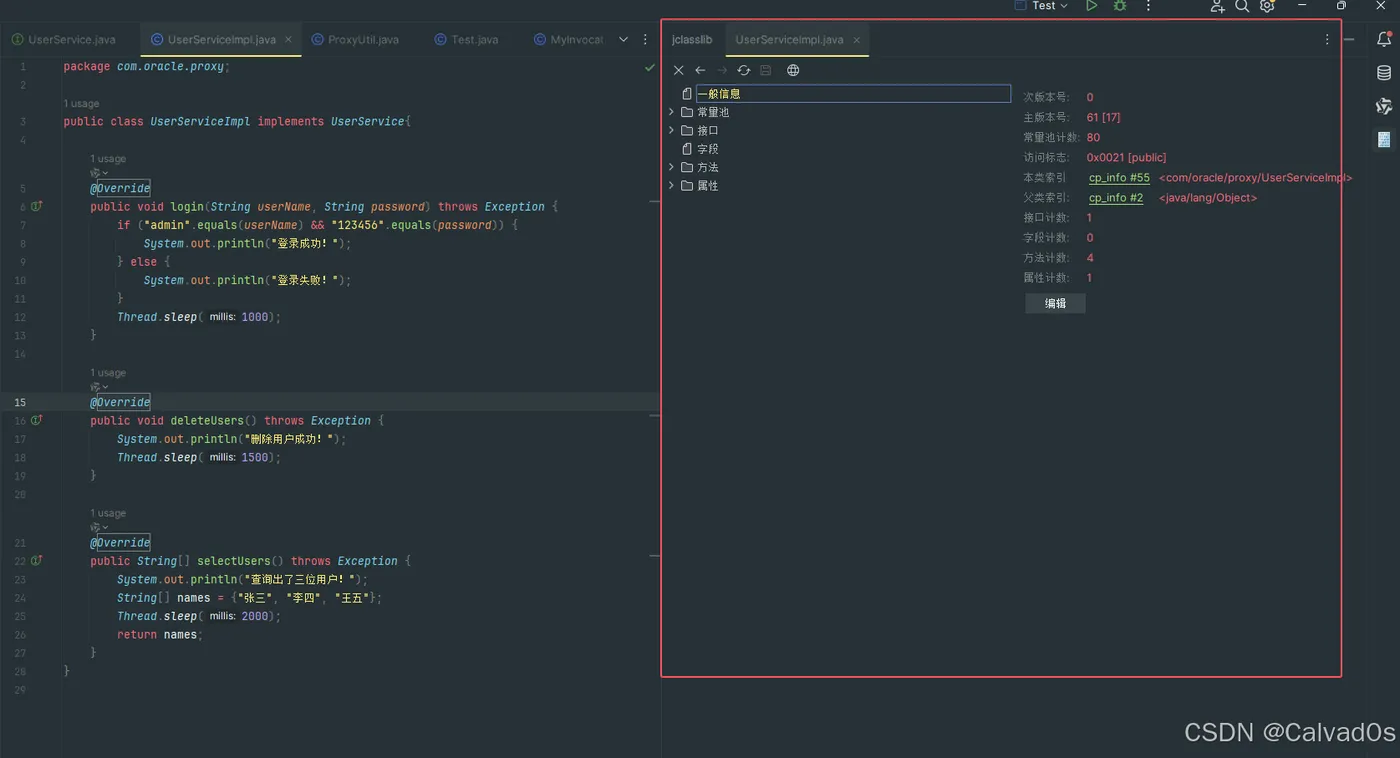Go back using the jclasslib left arrow
Screen dimensions: 1400x758
(700, 70)
